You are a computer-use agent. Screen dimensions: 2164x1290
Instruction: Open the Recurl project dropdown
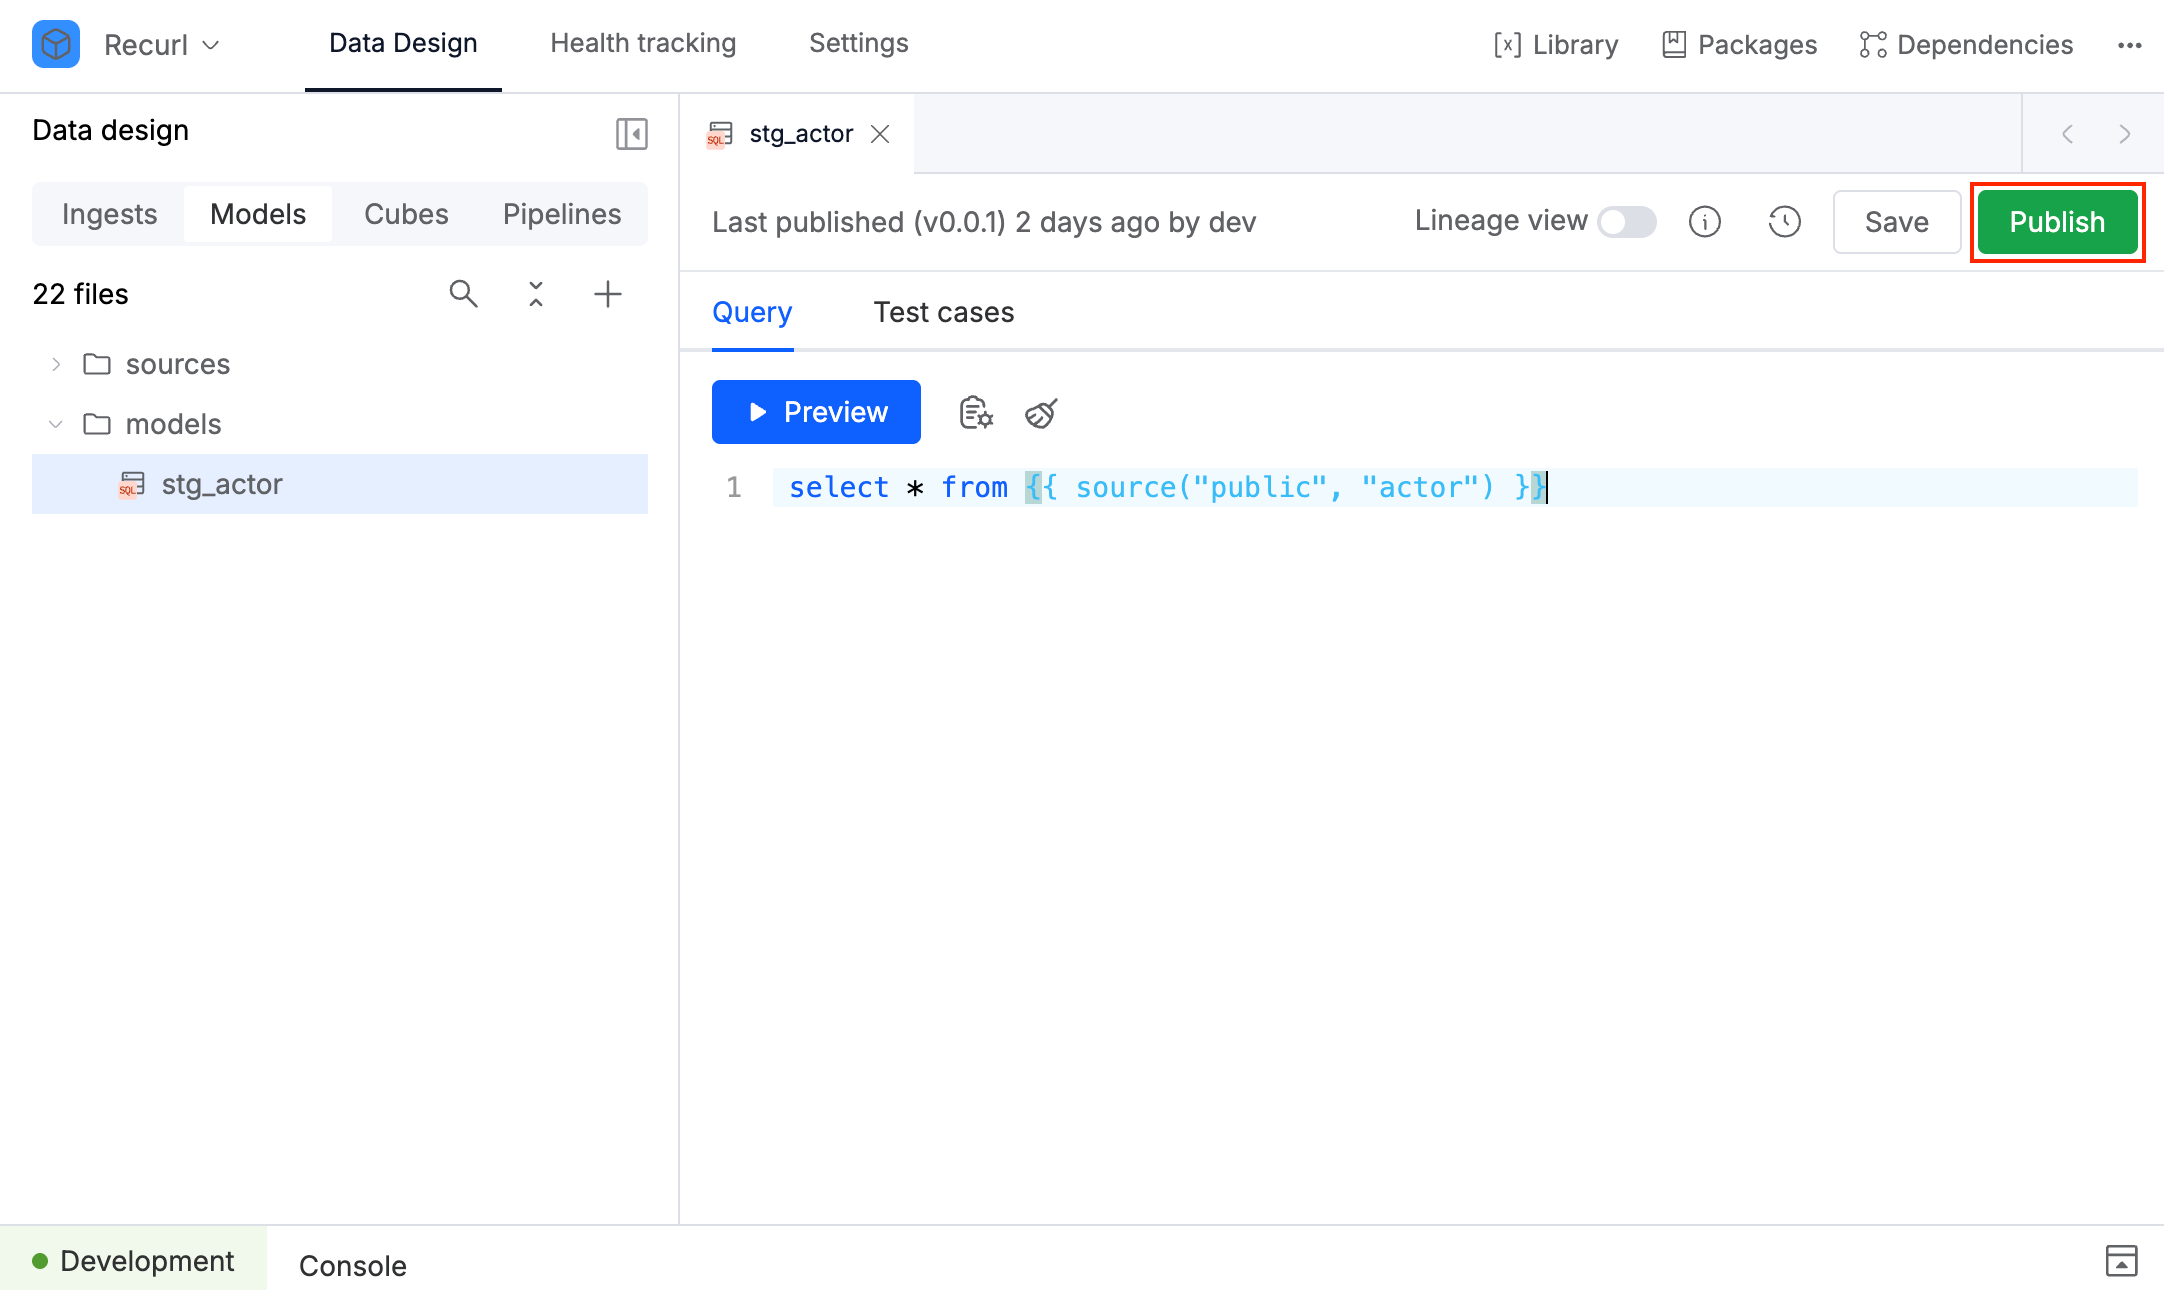(162, 45)
